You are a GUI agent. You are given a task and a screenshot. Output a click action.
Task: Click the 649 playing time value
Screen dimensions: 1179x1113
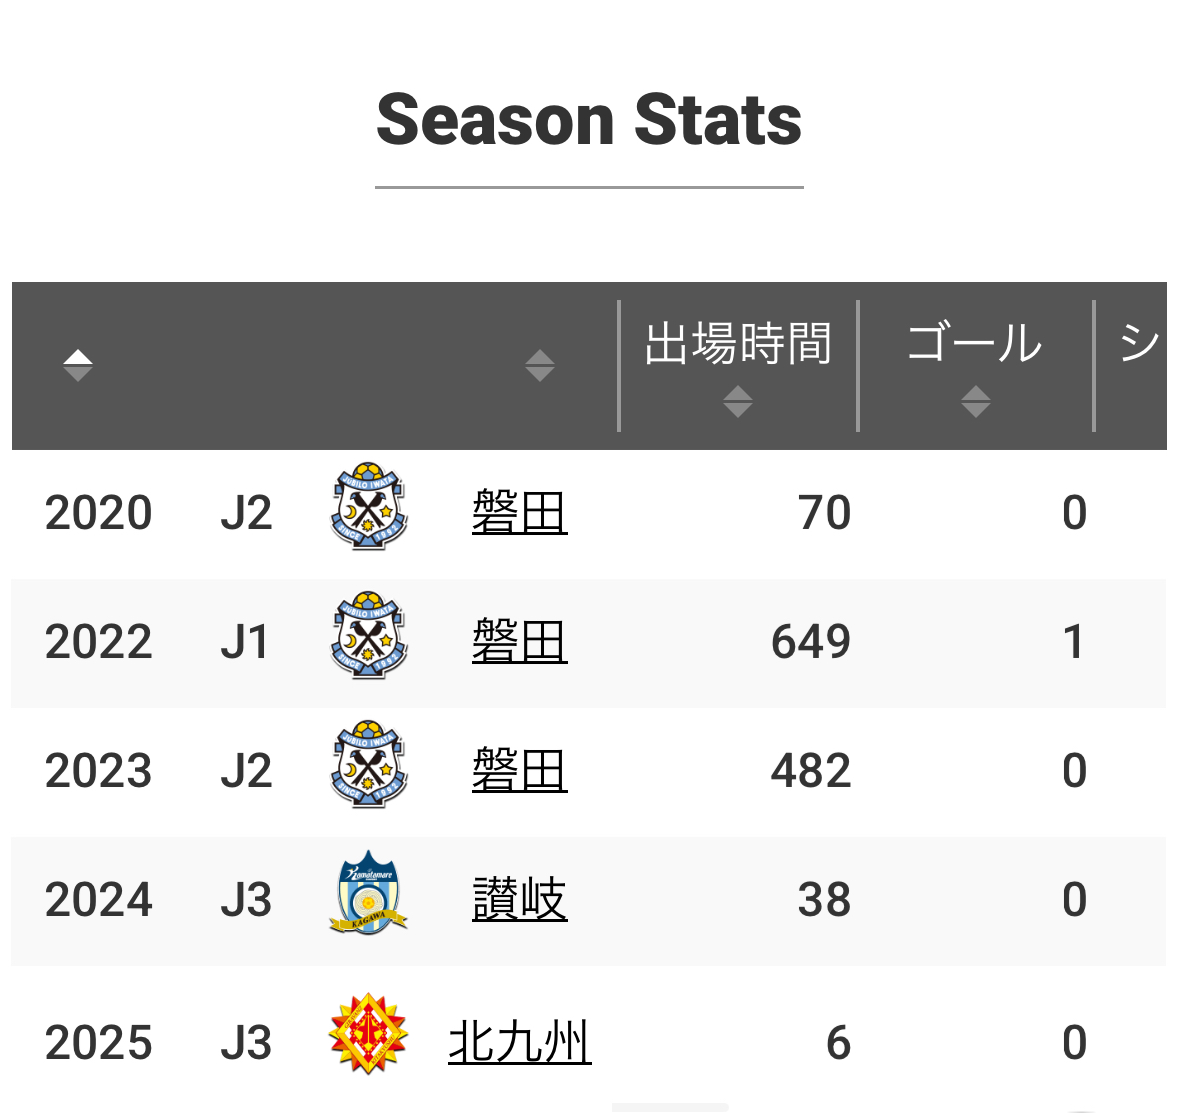(x=811, y=642)
